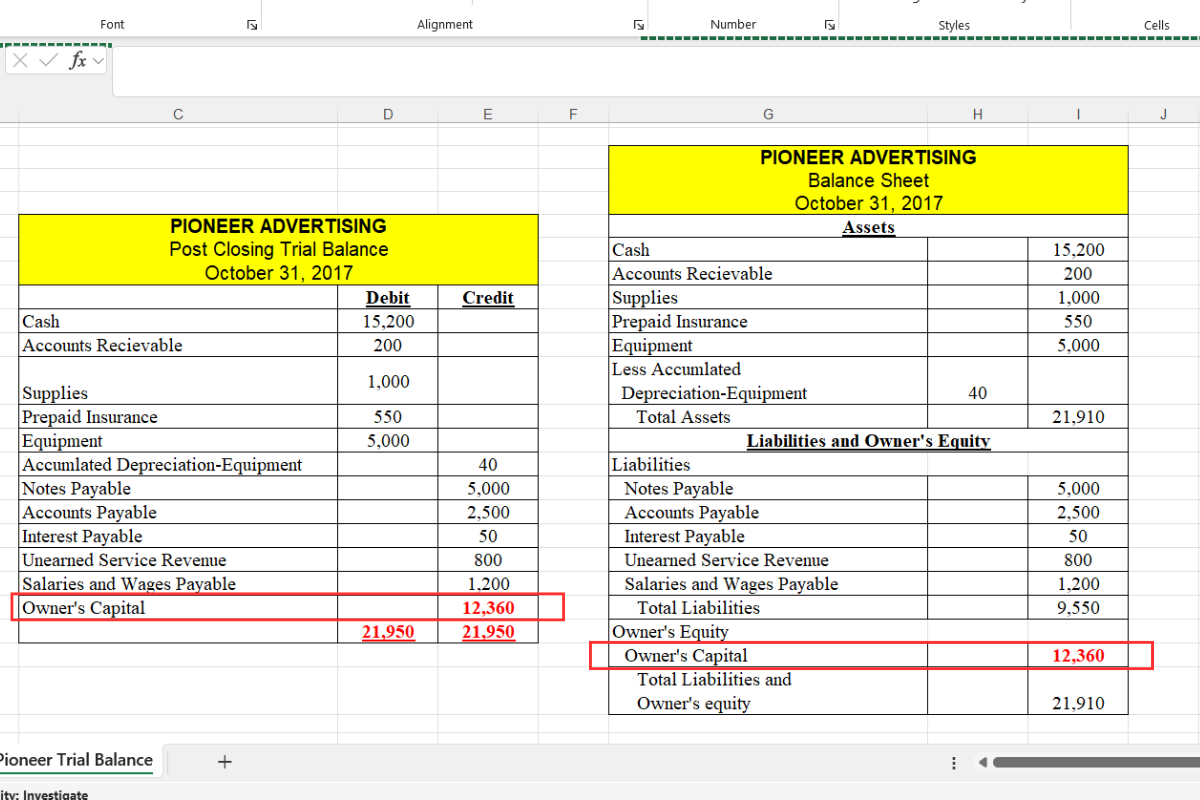Click the Credit column heading cell
1200x800 pixels.
pos(488,297)
